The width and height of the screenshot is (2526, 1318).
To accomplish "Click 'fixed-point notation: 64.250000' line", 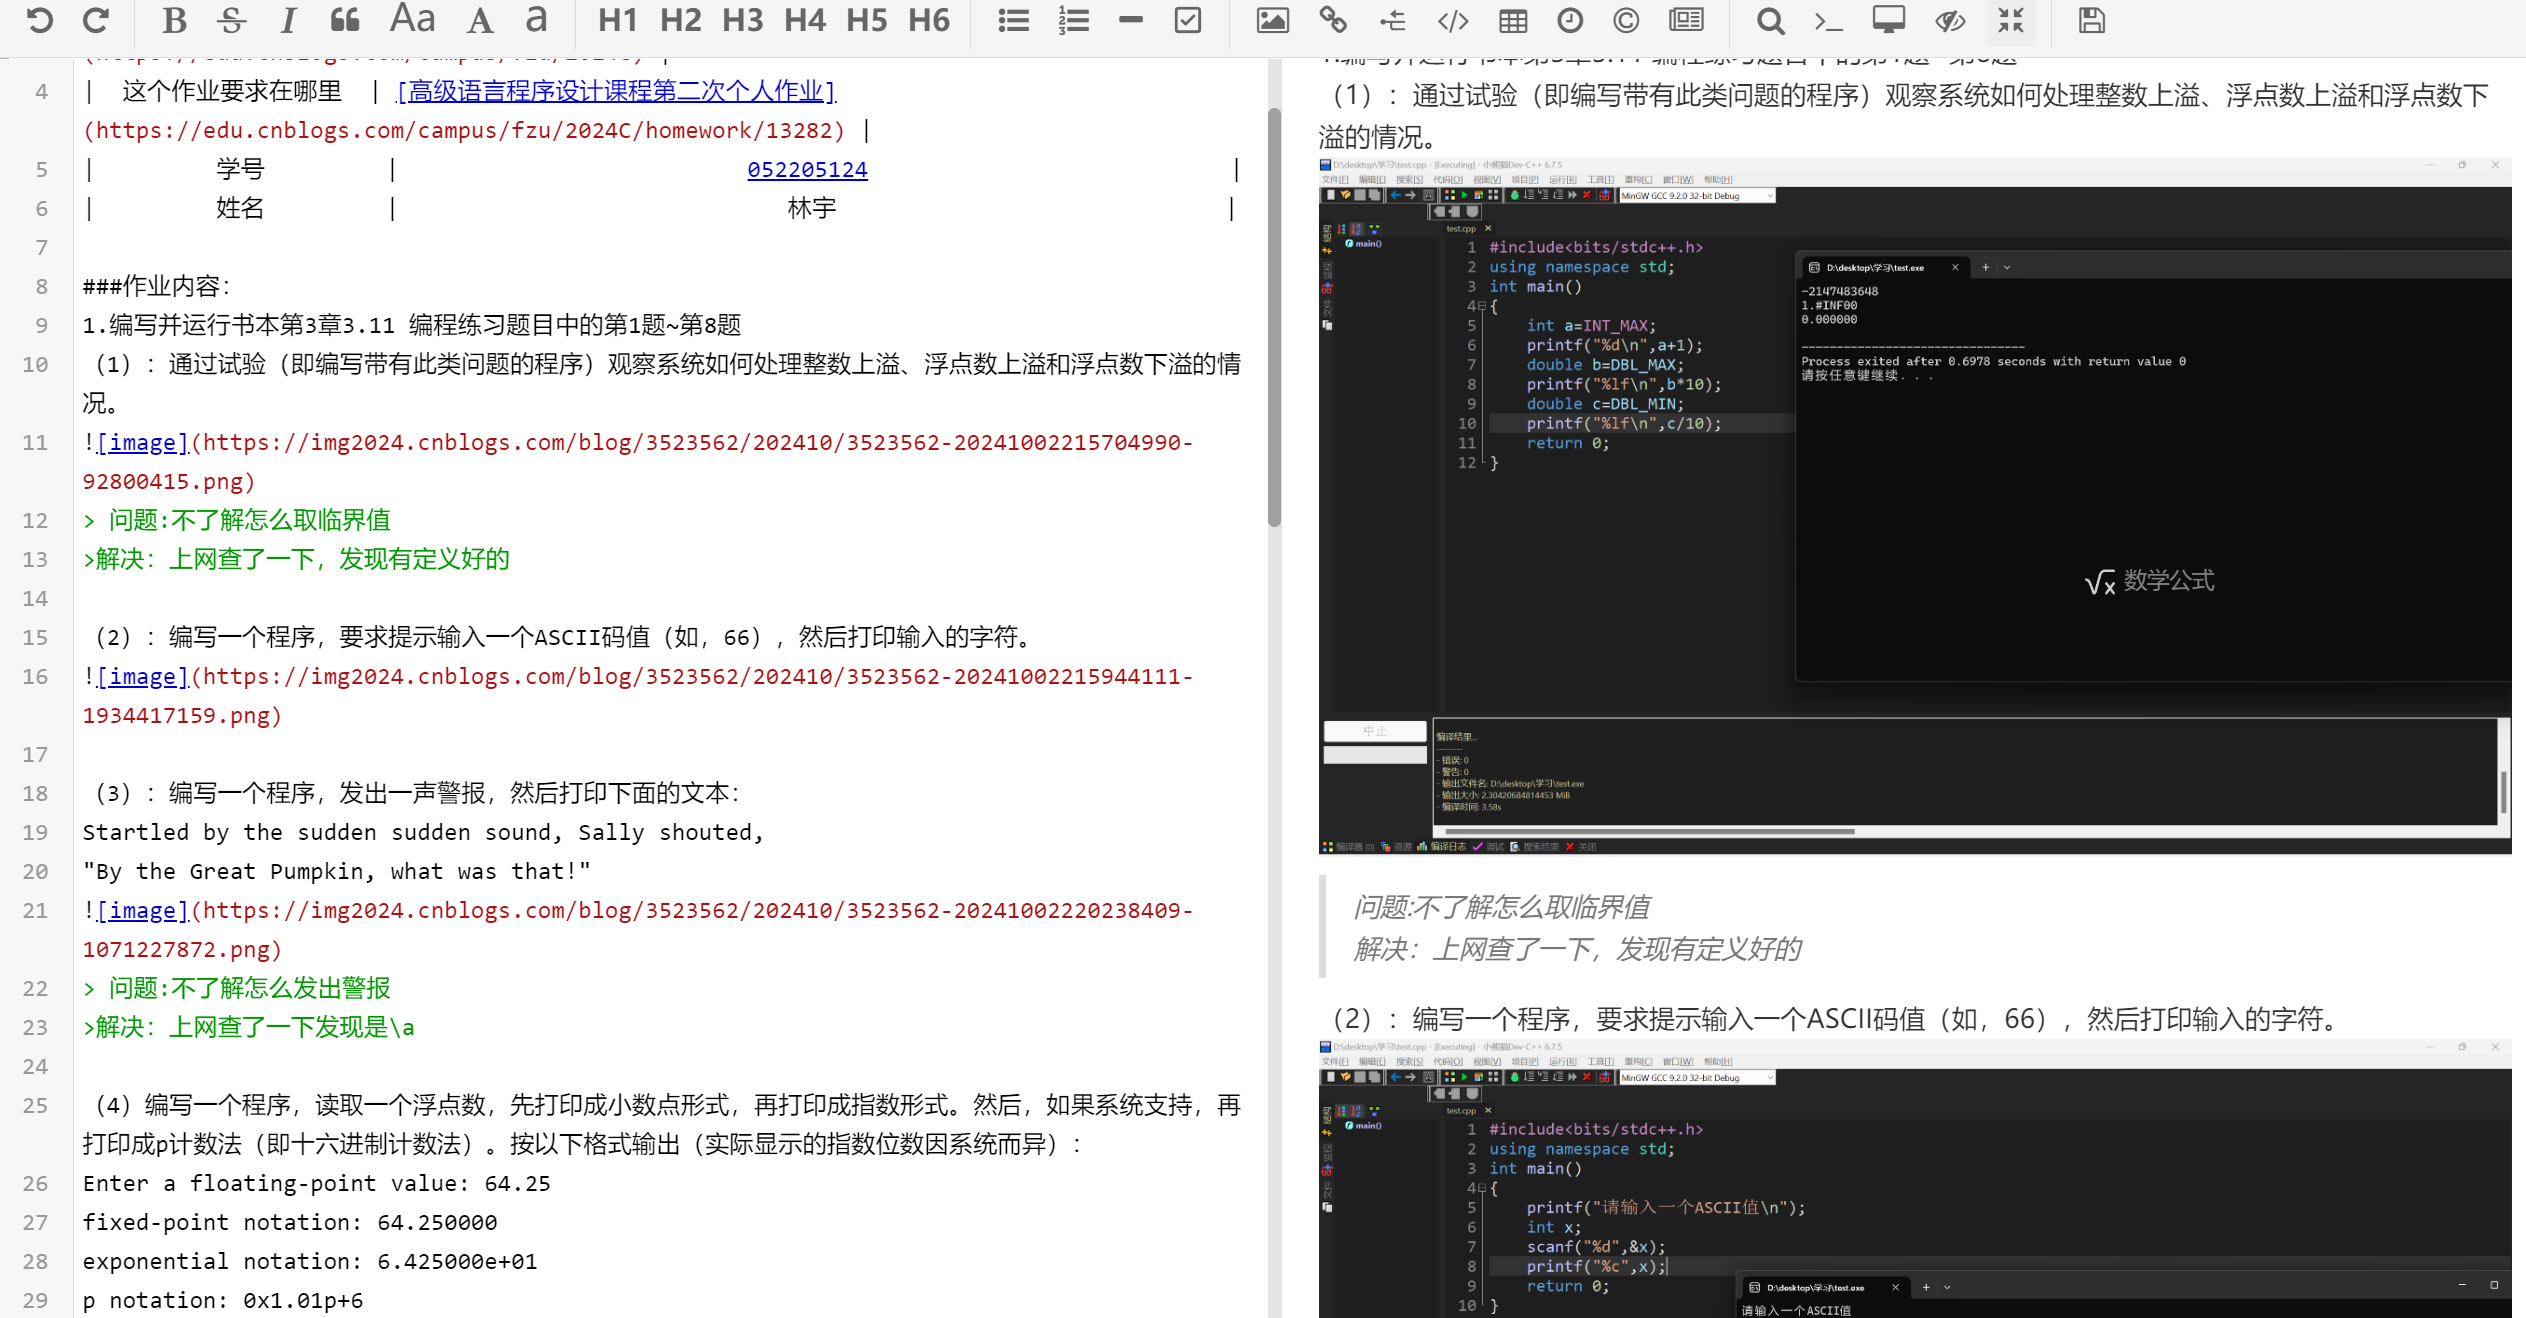I will 290,1222.
